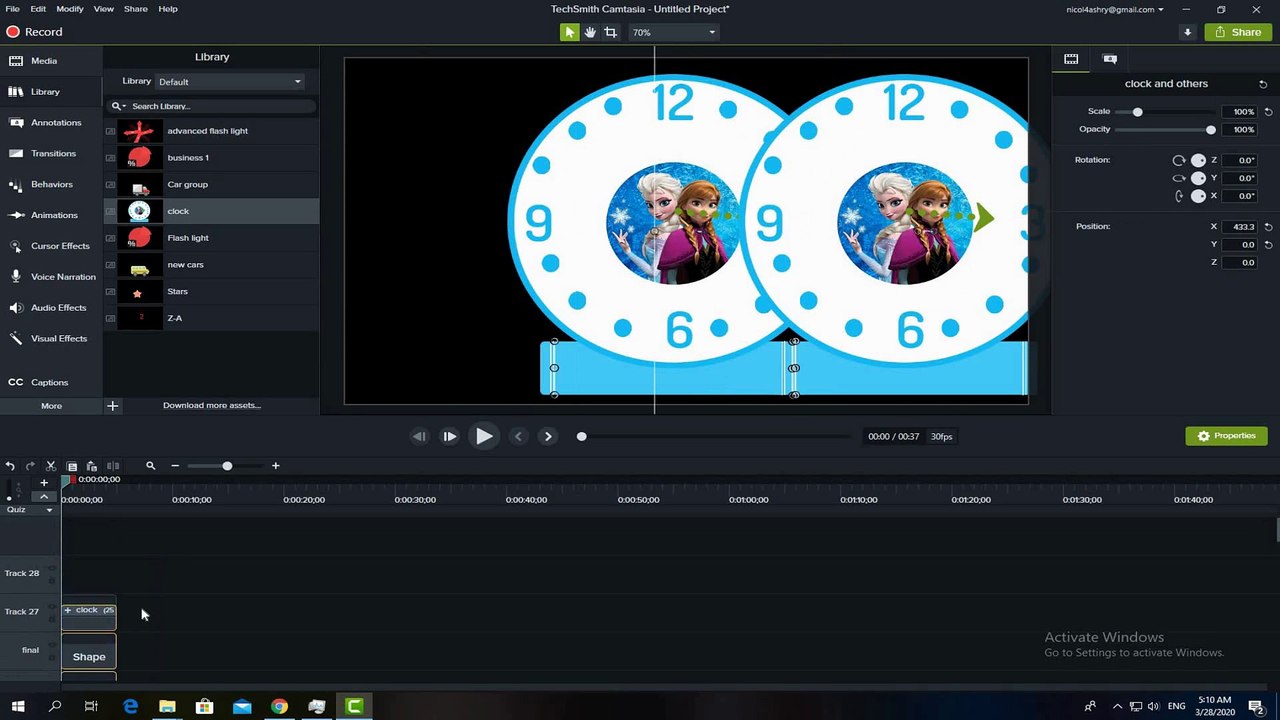Open the Captions tab

49,382
